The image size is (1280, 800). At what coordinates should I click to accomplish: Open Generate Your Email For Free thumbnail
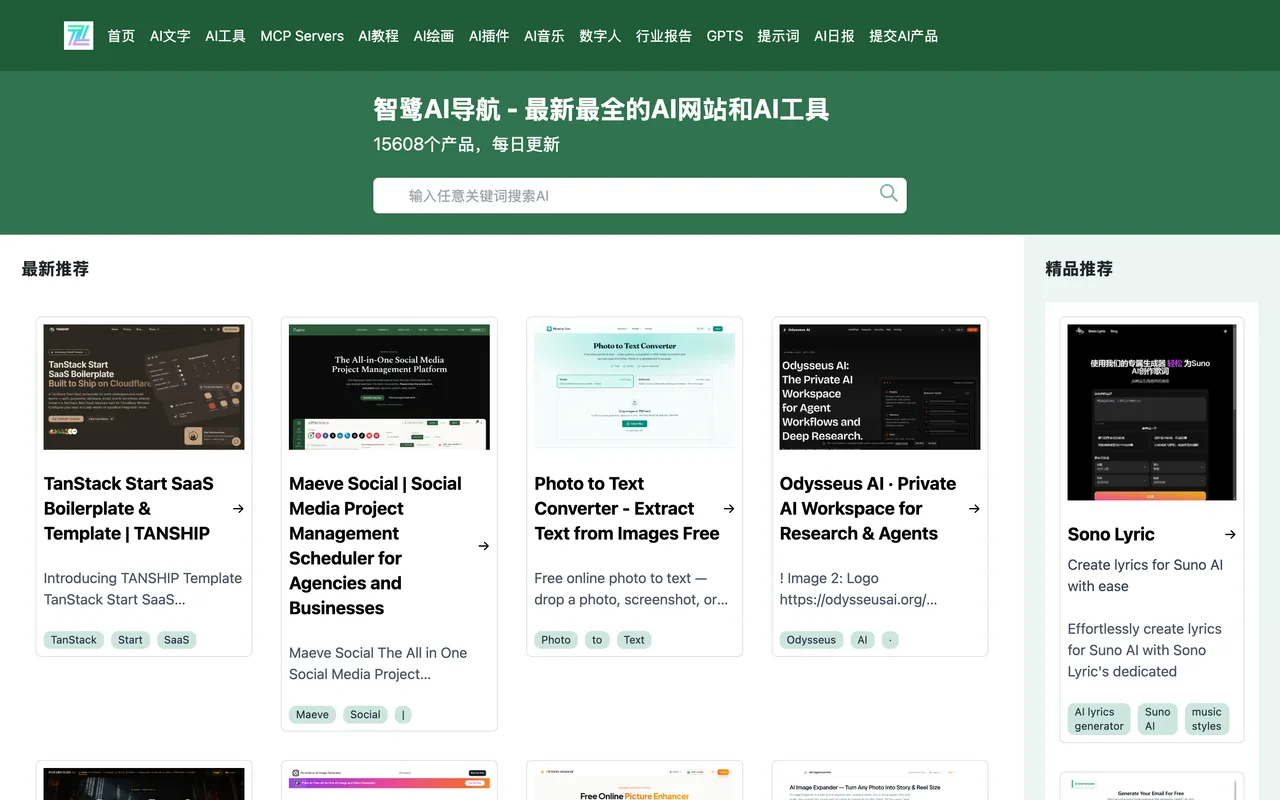click(x=1152, y=790)
